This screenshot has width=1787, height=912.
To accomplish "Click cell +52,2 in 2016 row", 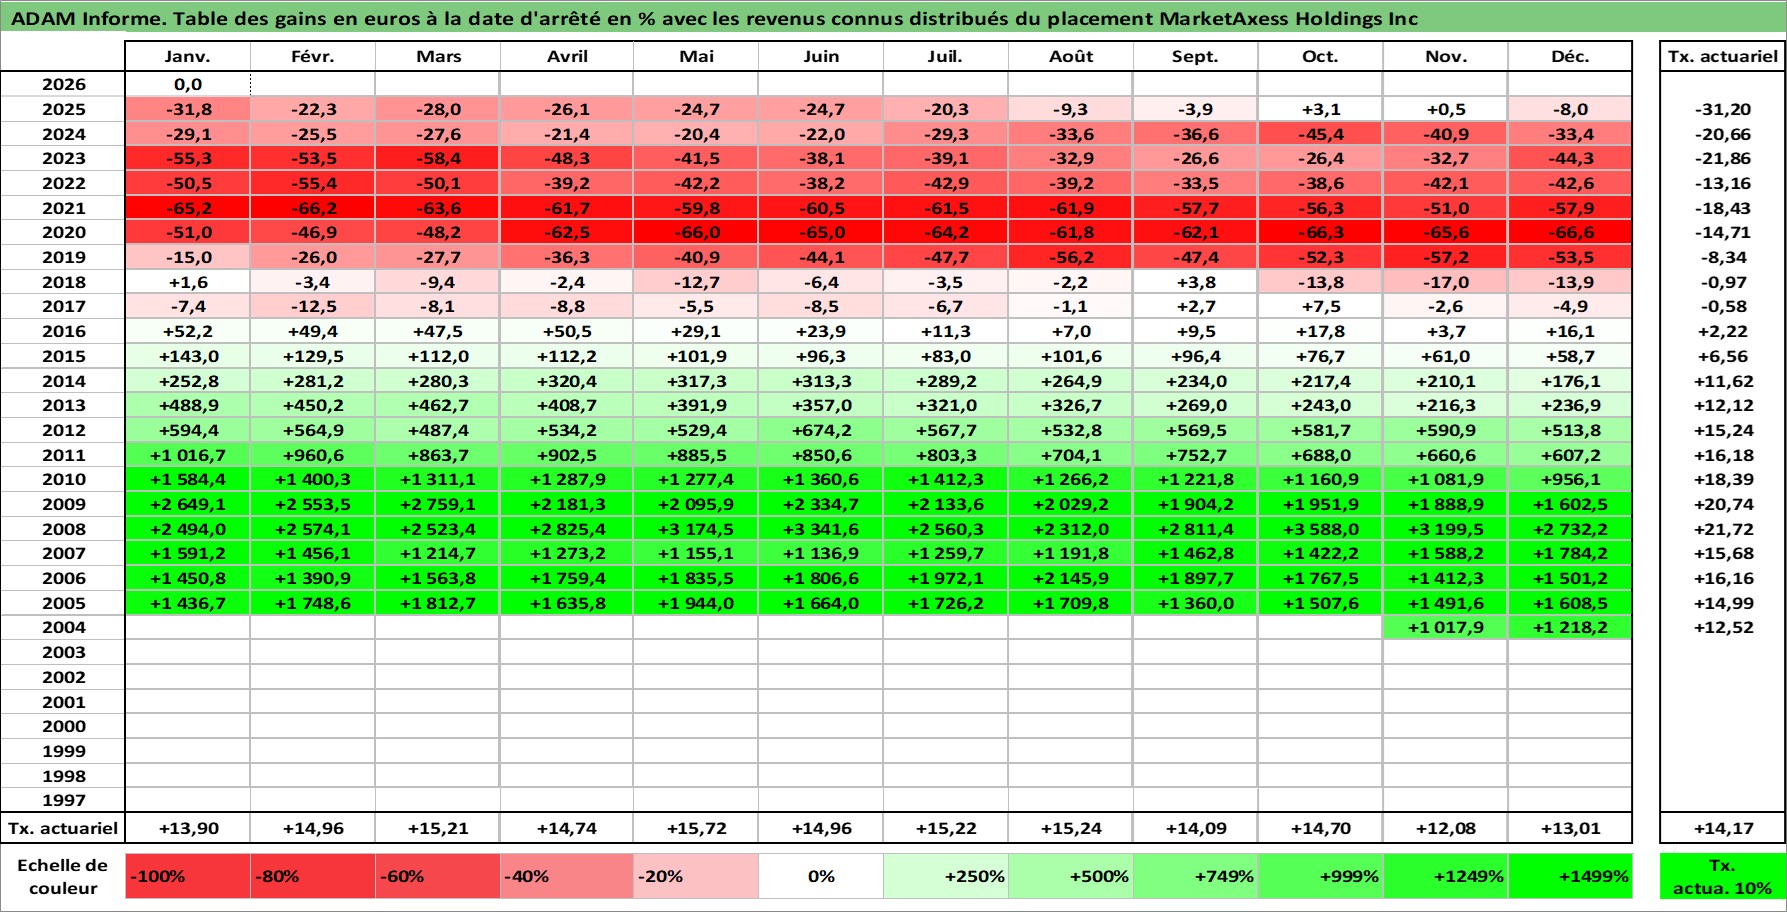I will point(188,331).
